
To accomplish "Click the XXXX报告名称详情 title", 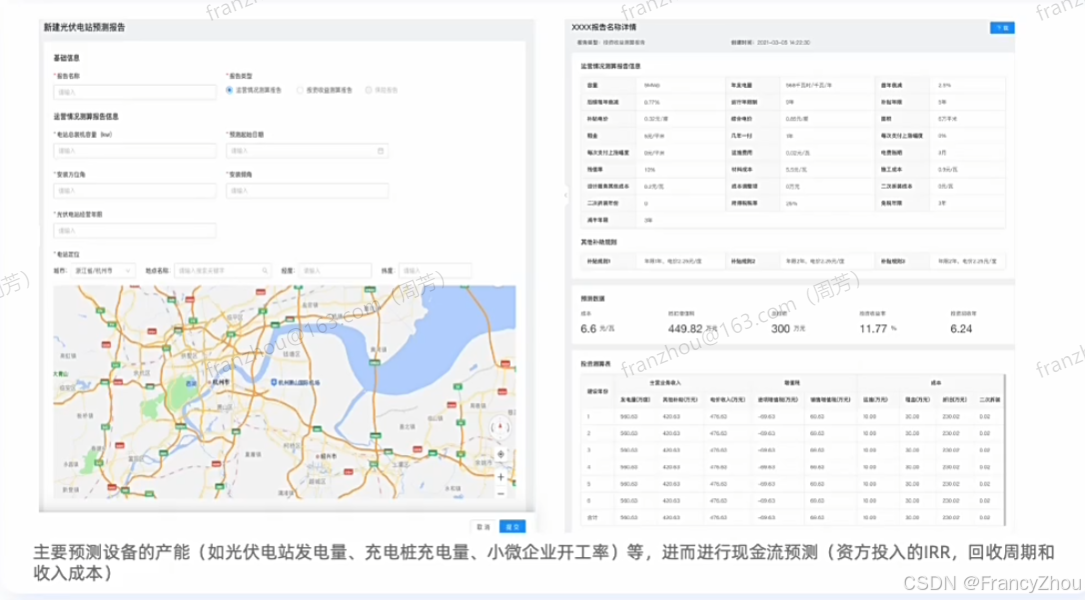I will [603, 27].
